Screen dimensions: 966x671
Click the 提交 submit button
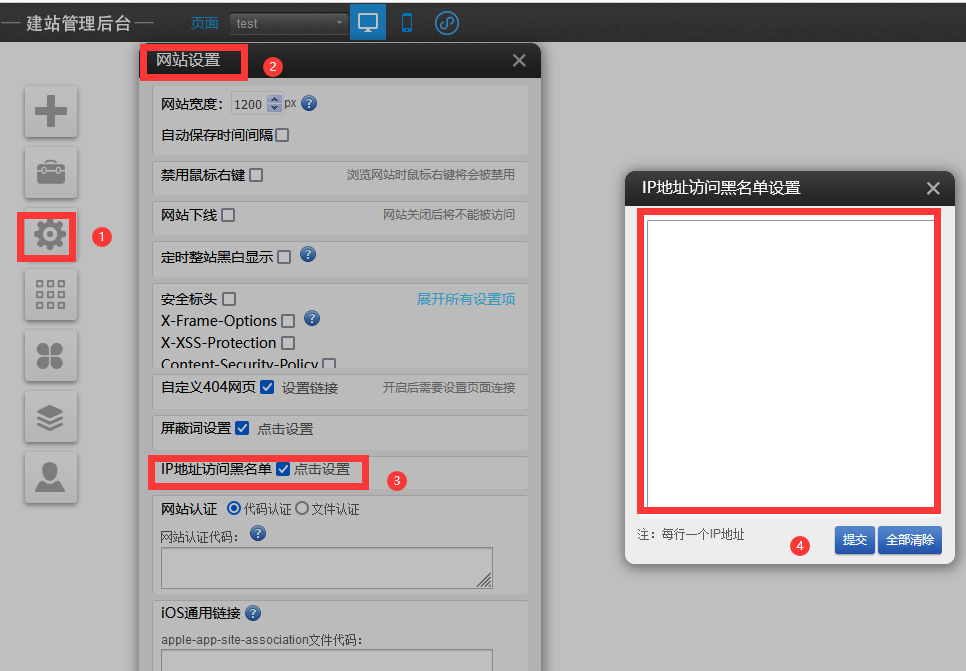854,540
